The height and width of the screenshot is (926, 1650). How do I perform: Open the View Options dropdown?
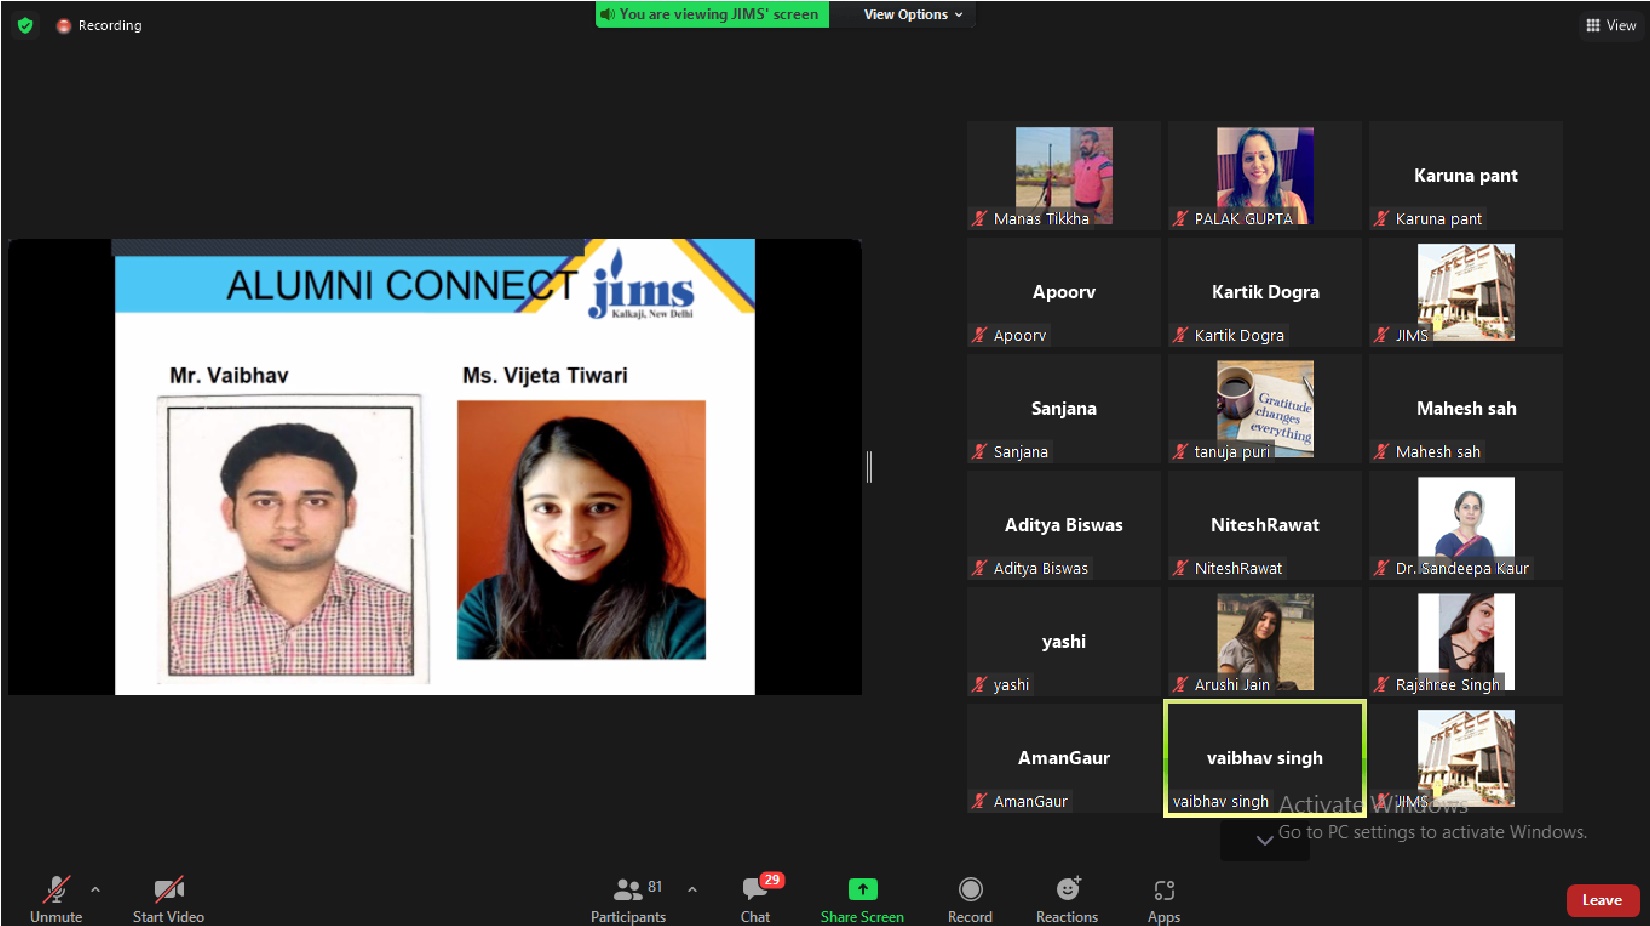pos(912,14)
